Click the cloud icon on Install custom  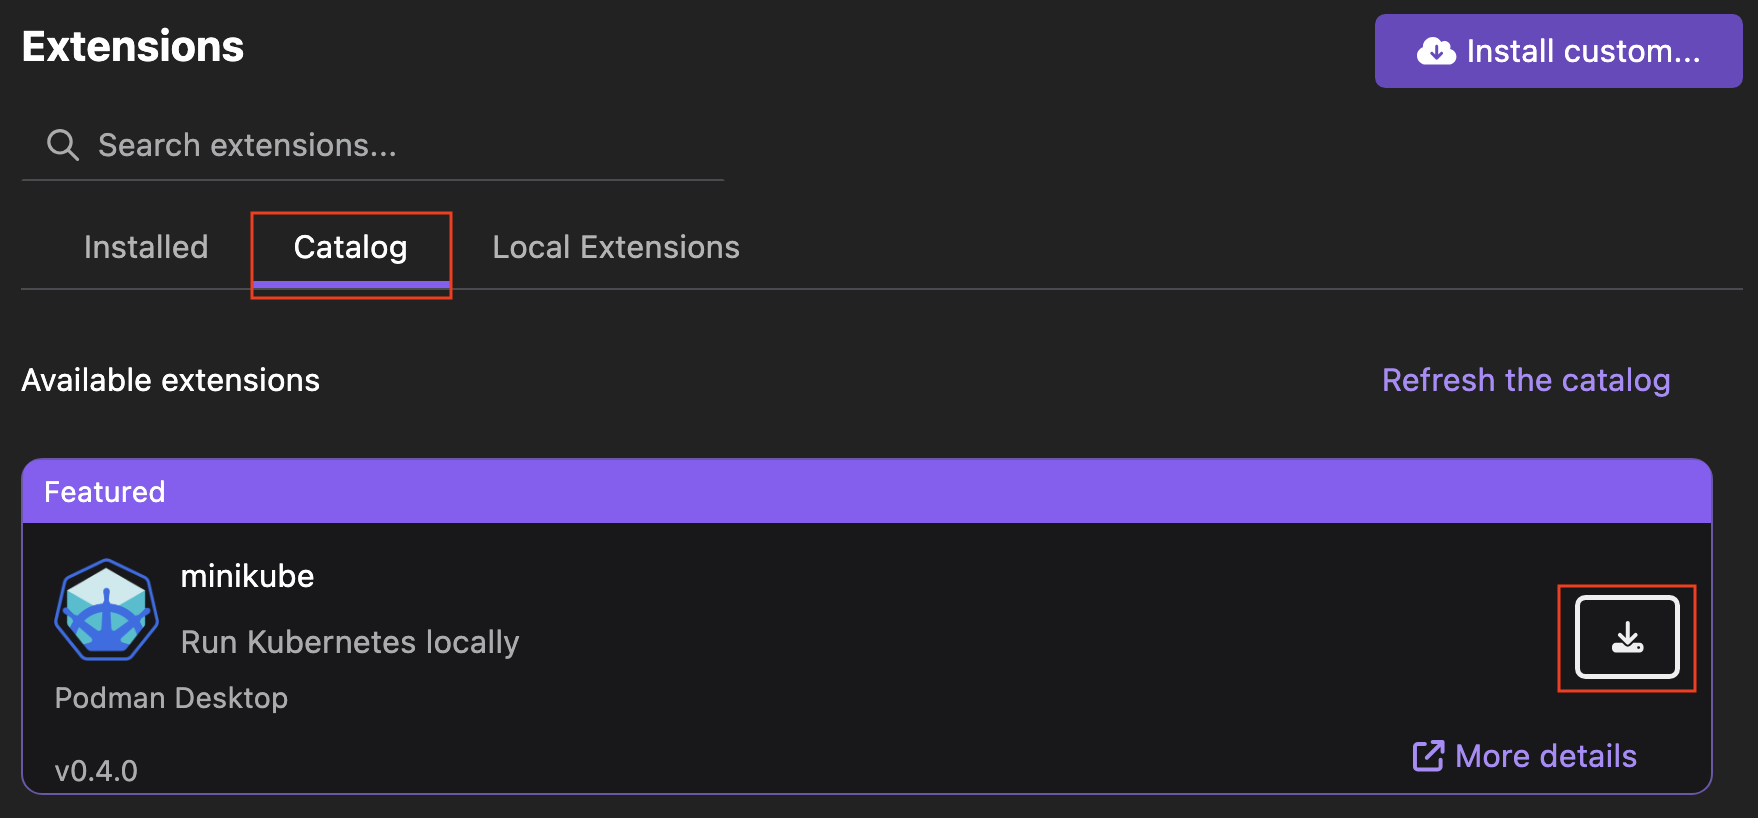click(x=1436, y=51)
